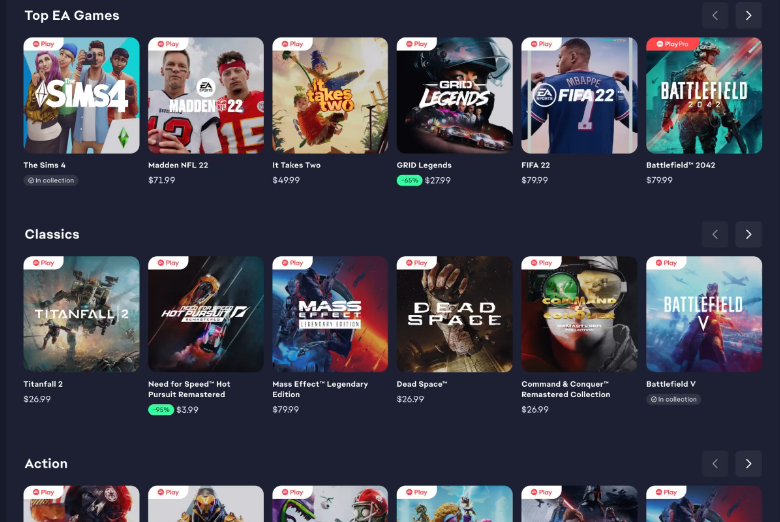Go to previous Top EA Games page
The height and width of the screenshot is (522, 780).
(x=715, y=15)
